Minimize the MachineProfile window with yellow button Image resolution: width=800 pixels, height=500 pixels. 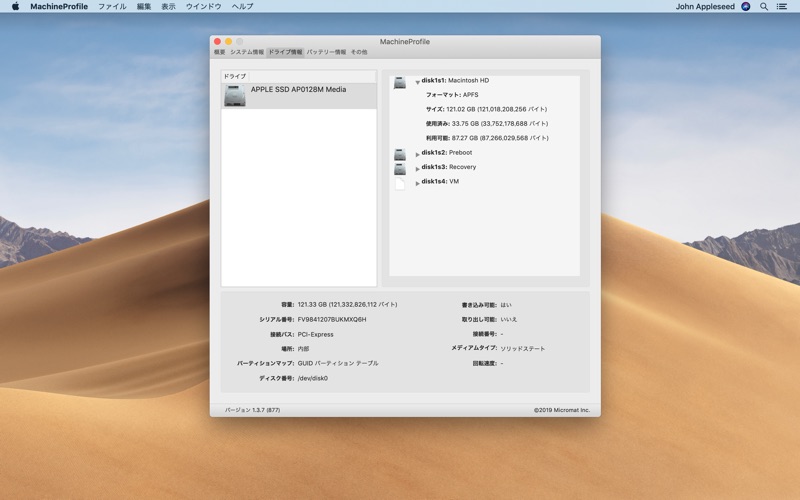(229, 41)
